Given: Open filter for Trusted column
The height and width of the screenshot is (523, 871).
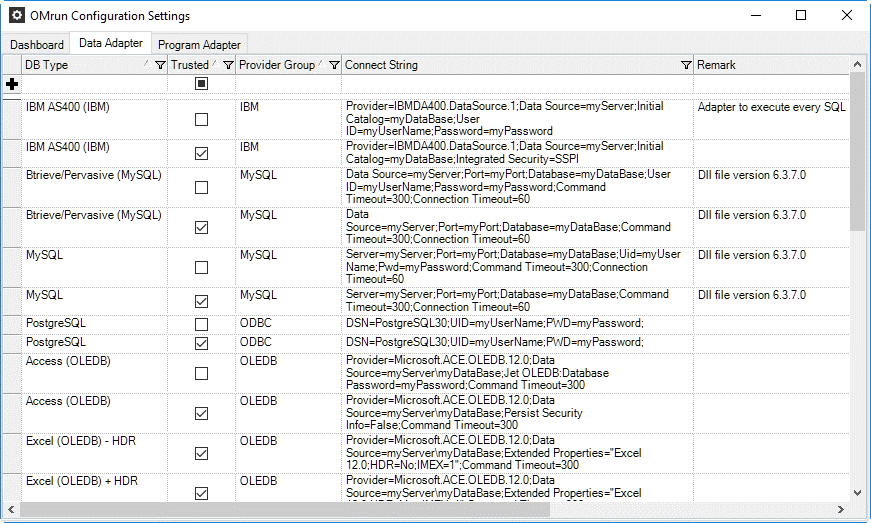Looking at the screenshot, I should click(x=228, y=65).
